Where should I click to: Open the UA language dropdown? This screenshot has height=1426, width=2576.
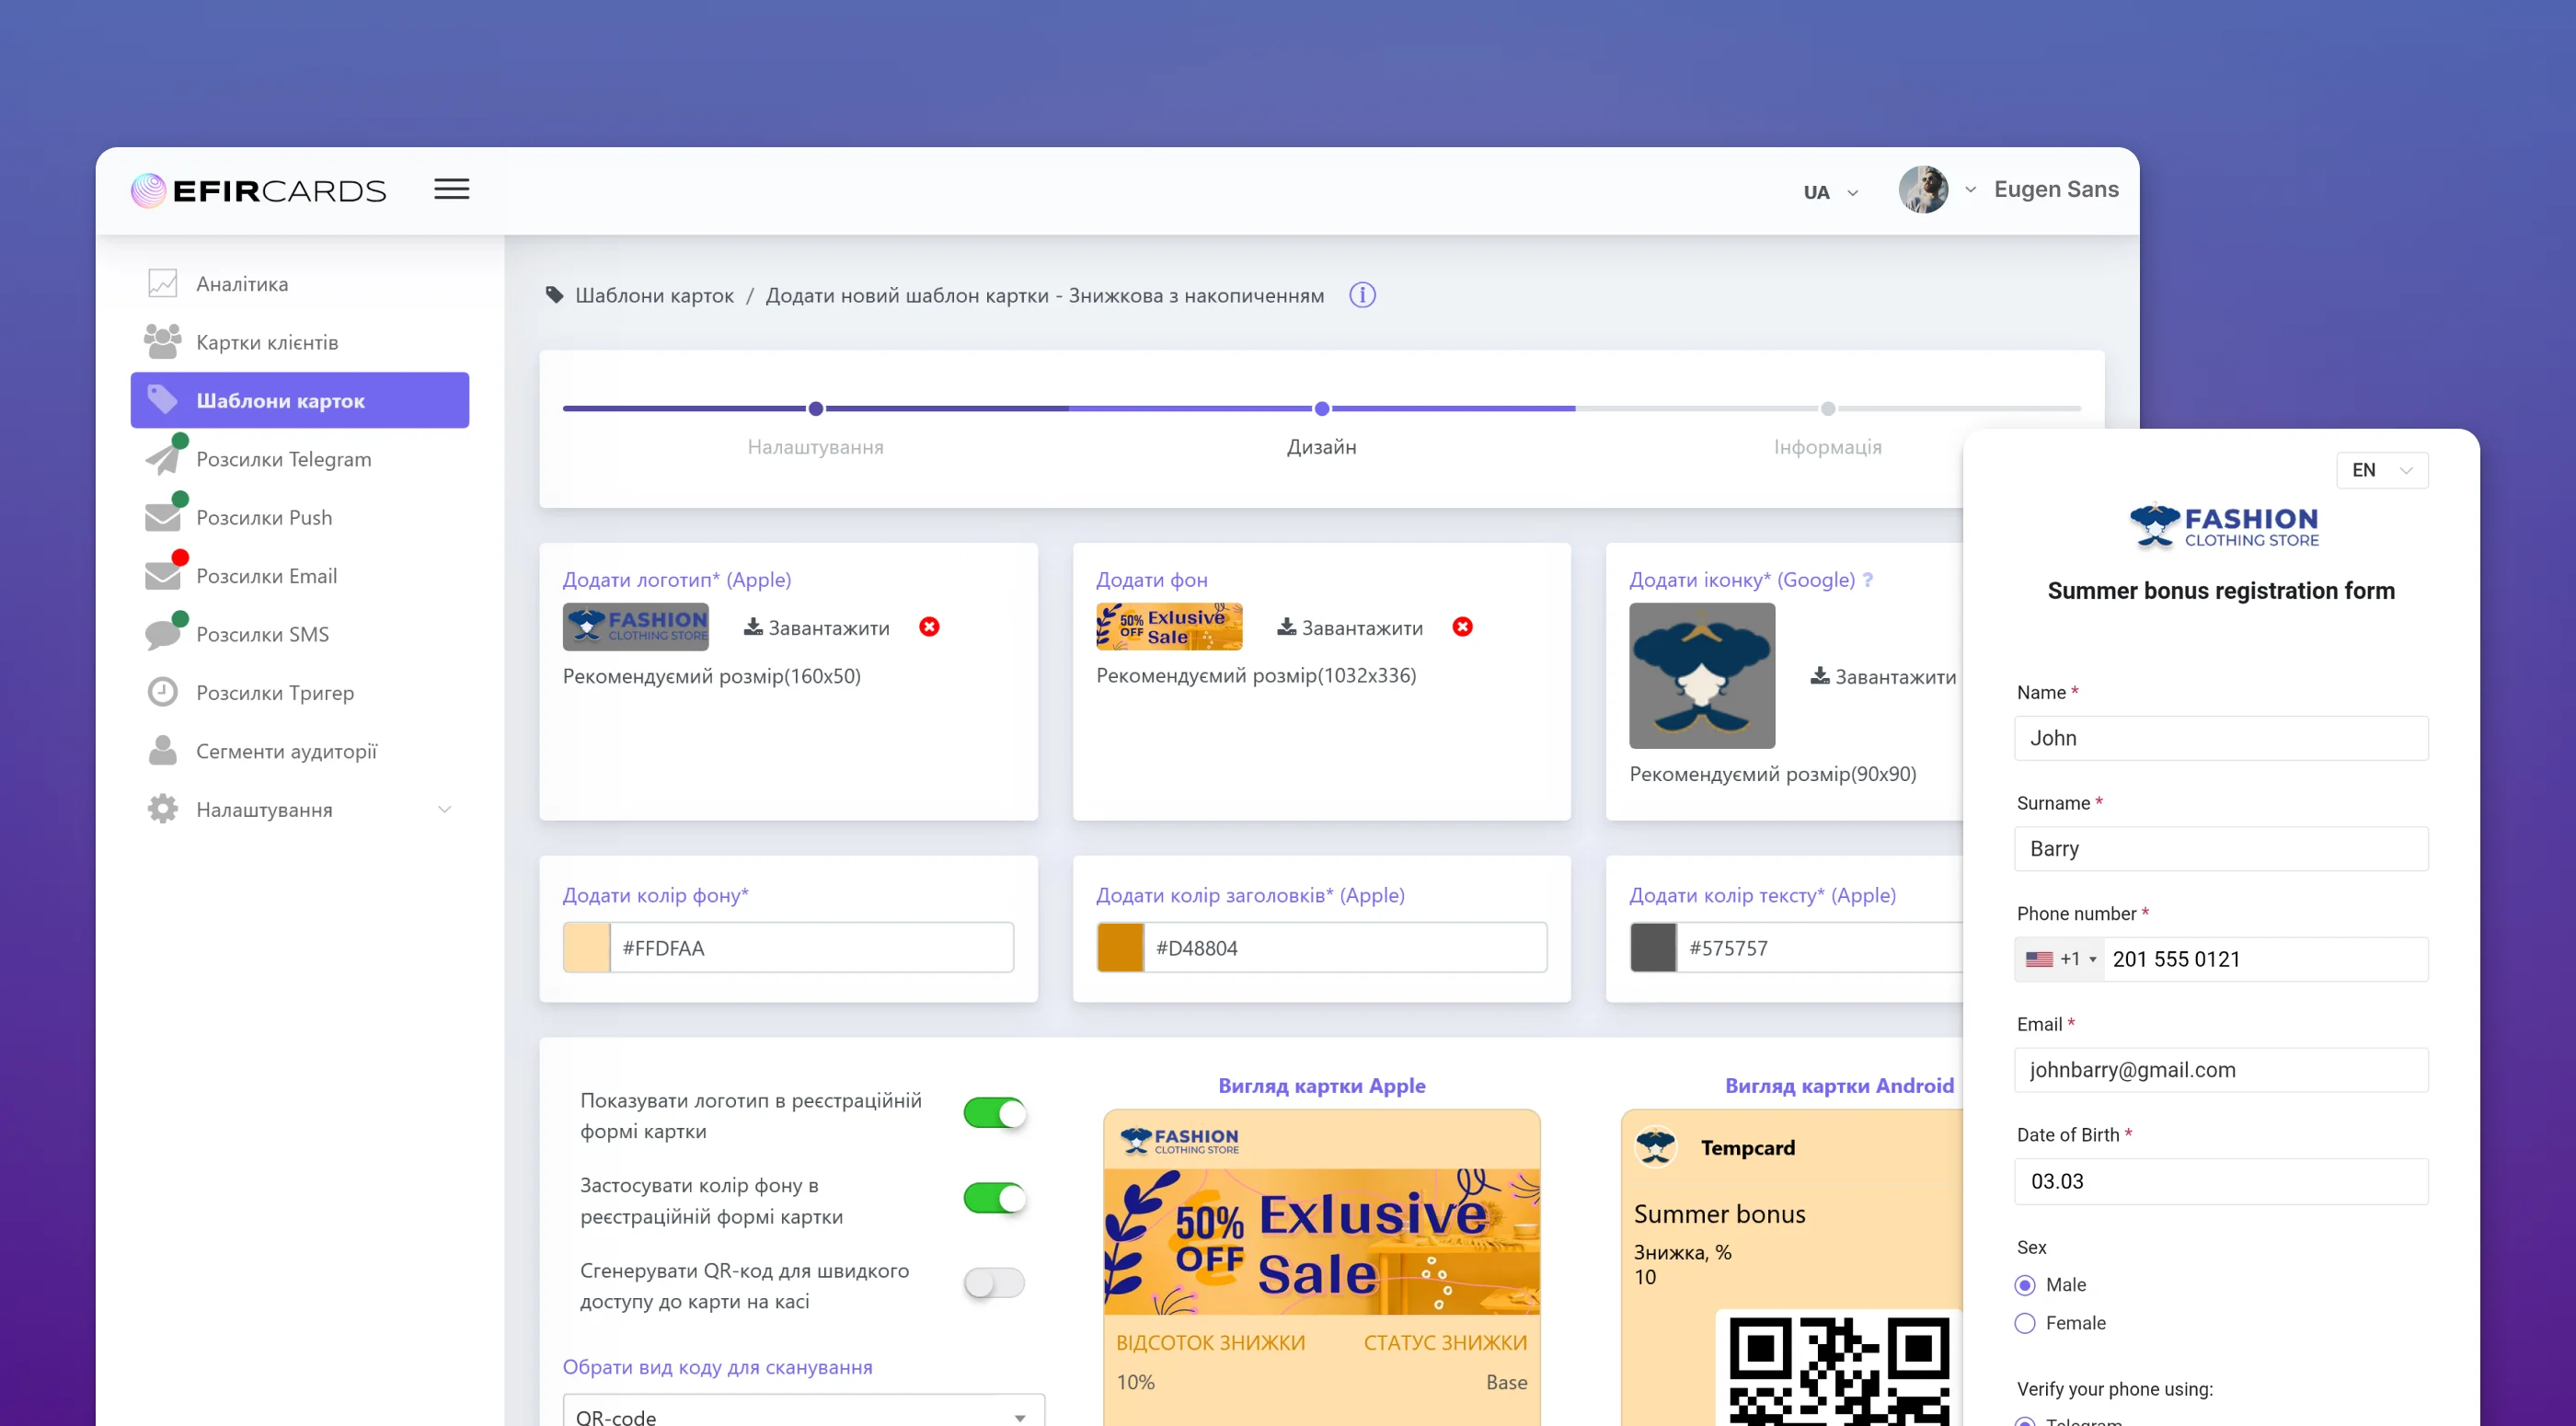tap(1830, 192)
